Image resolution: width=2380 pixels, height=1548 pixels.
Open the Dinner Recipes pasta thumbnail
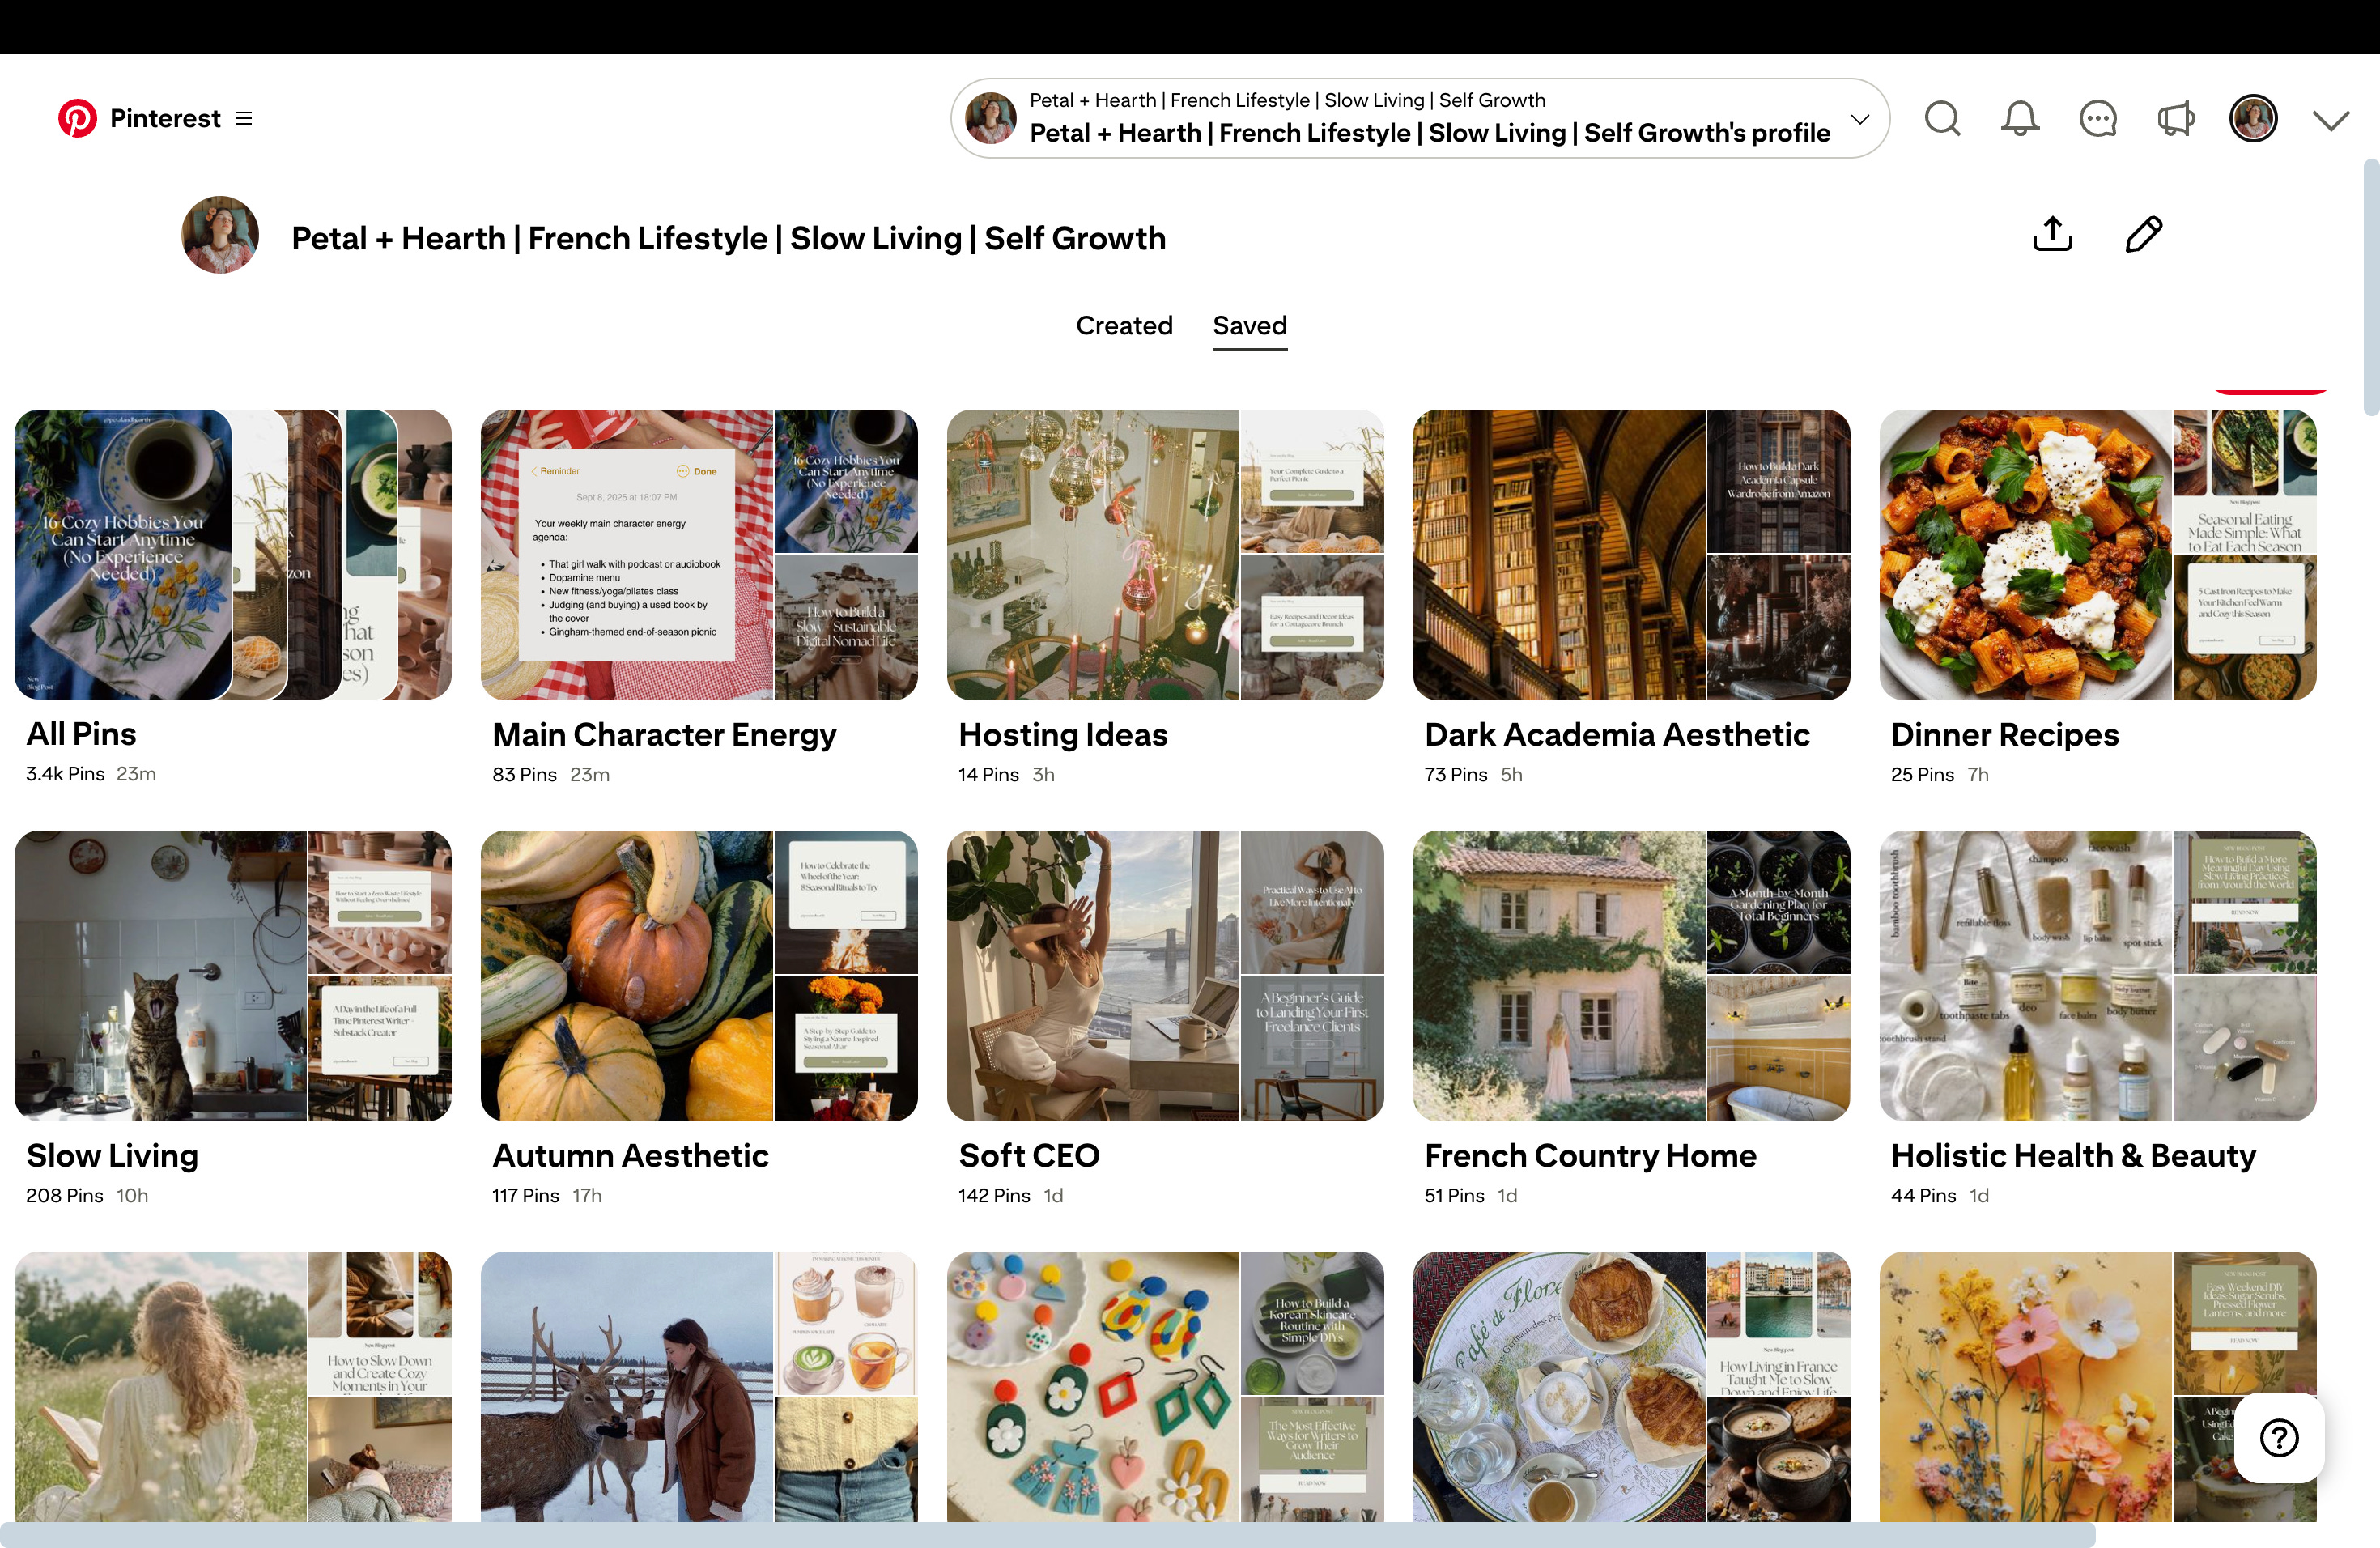2025,554
